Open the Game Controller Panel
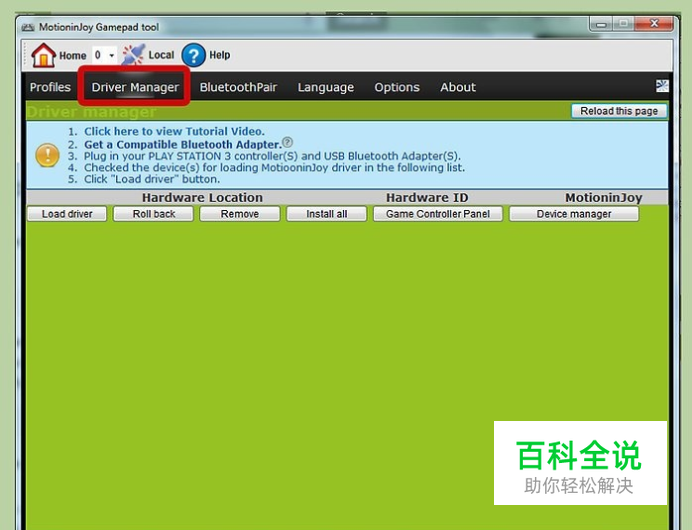The height and width of the screenshot is (530, 692). tap(438, 214)
